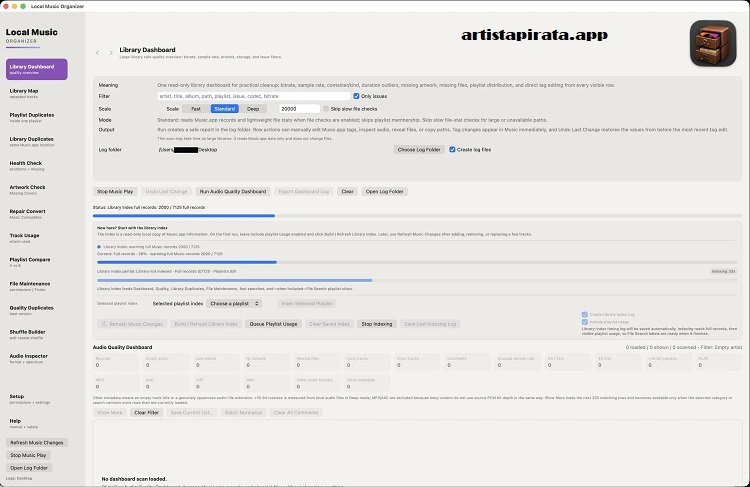750x487 pixels.
Task: Open Help in the sidebar
Action: 37,423
